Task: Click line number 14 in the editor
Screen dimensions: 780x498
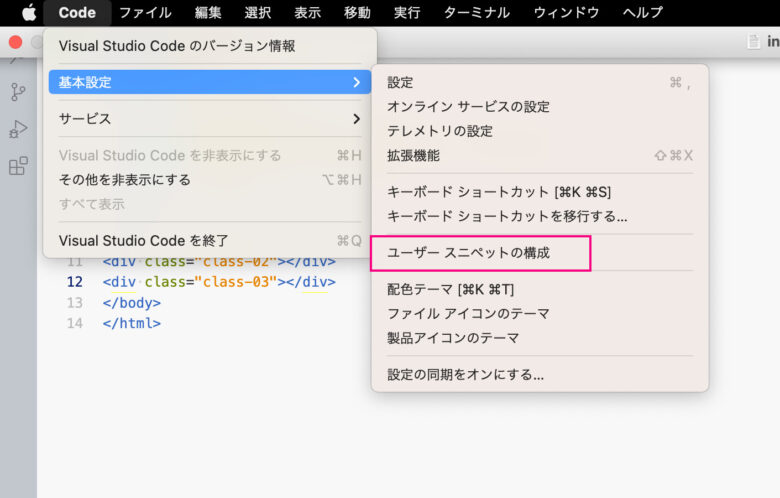Action: tap(75, 323)
